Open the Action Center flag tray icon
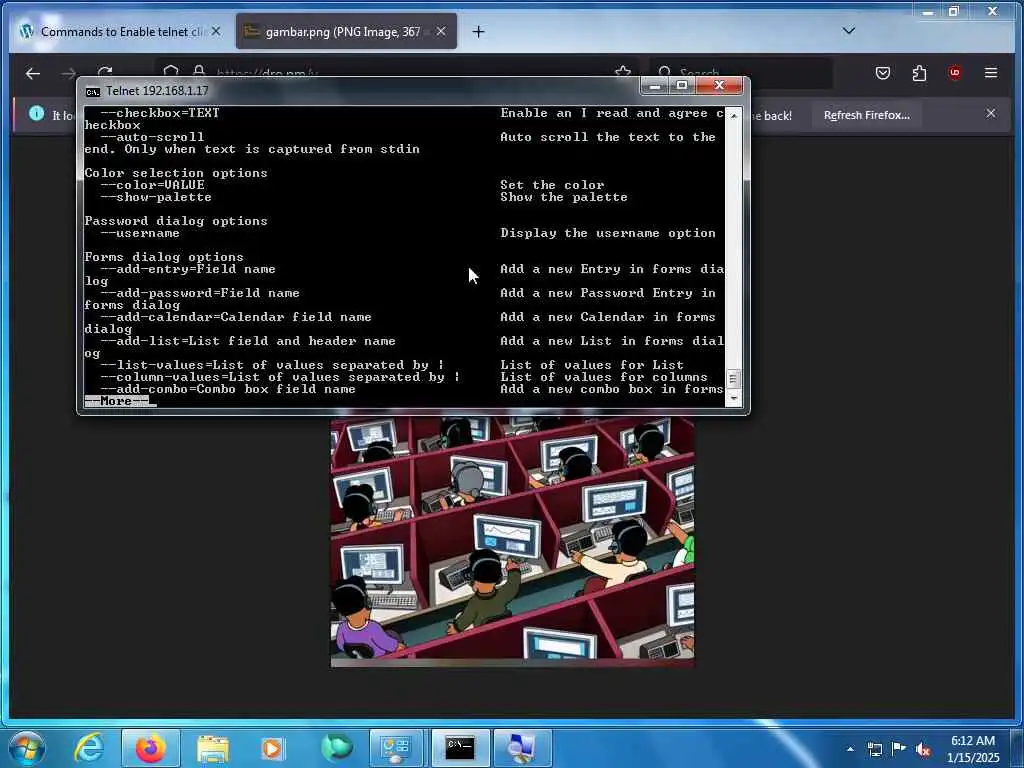 coord(899,749)
